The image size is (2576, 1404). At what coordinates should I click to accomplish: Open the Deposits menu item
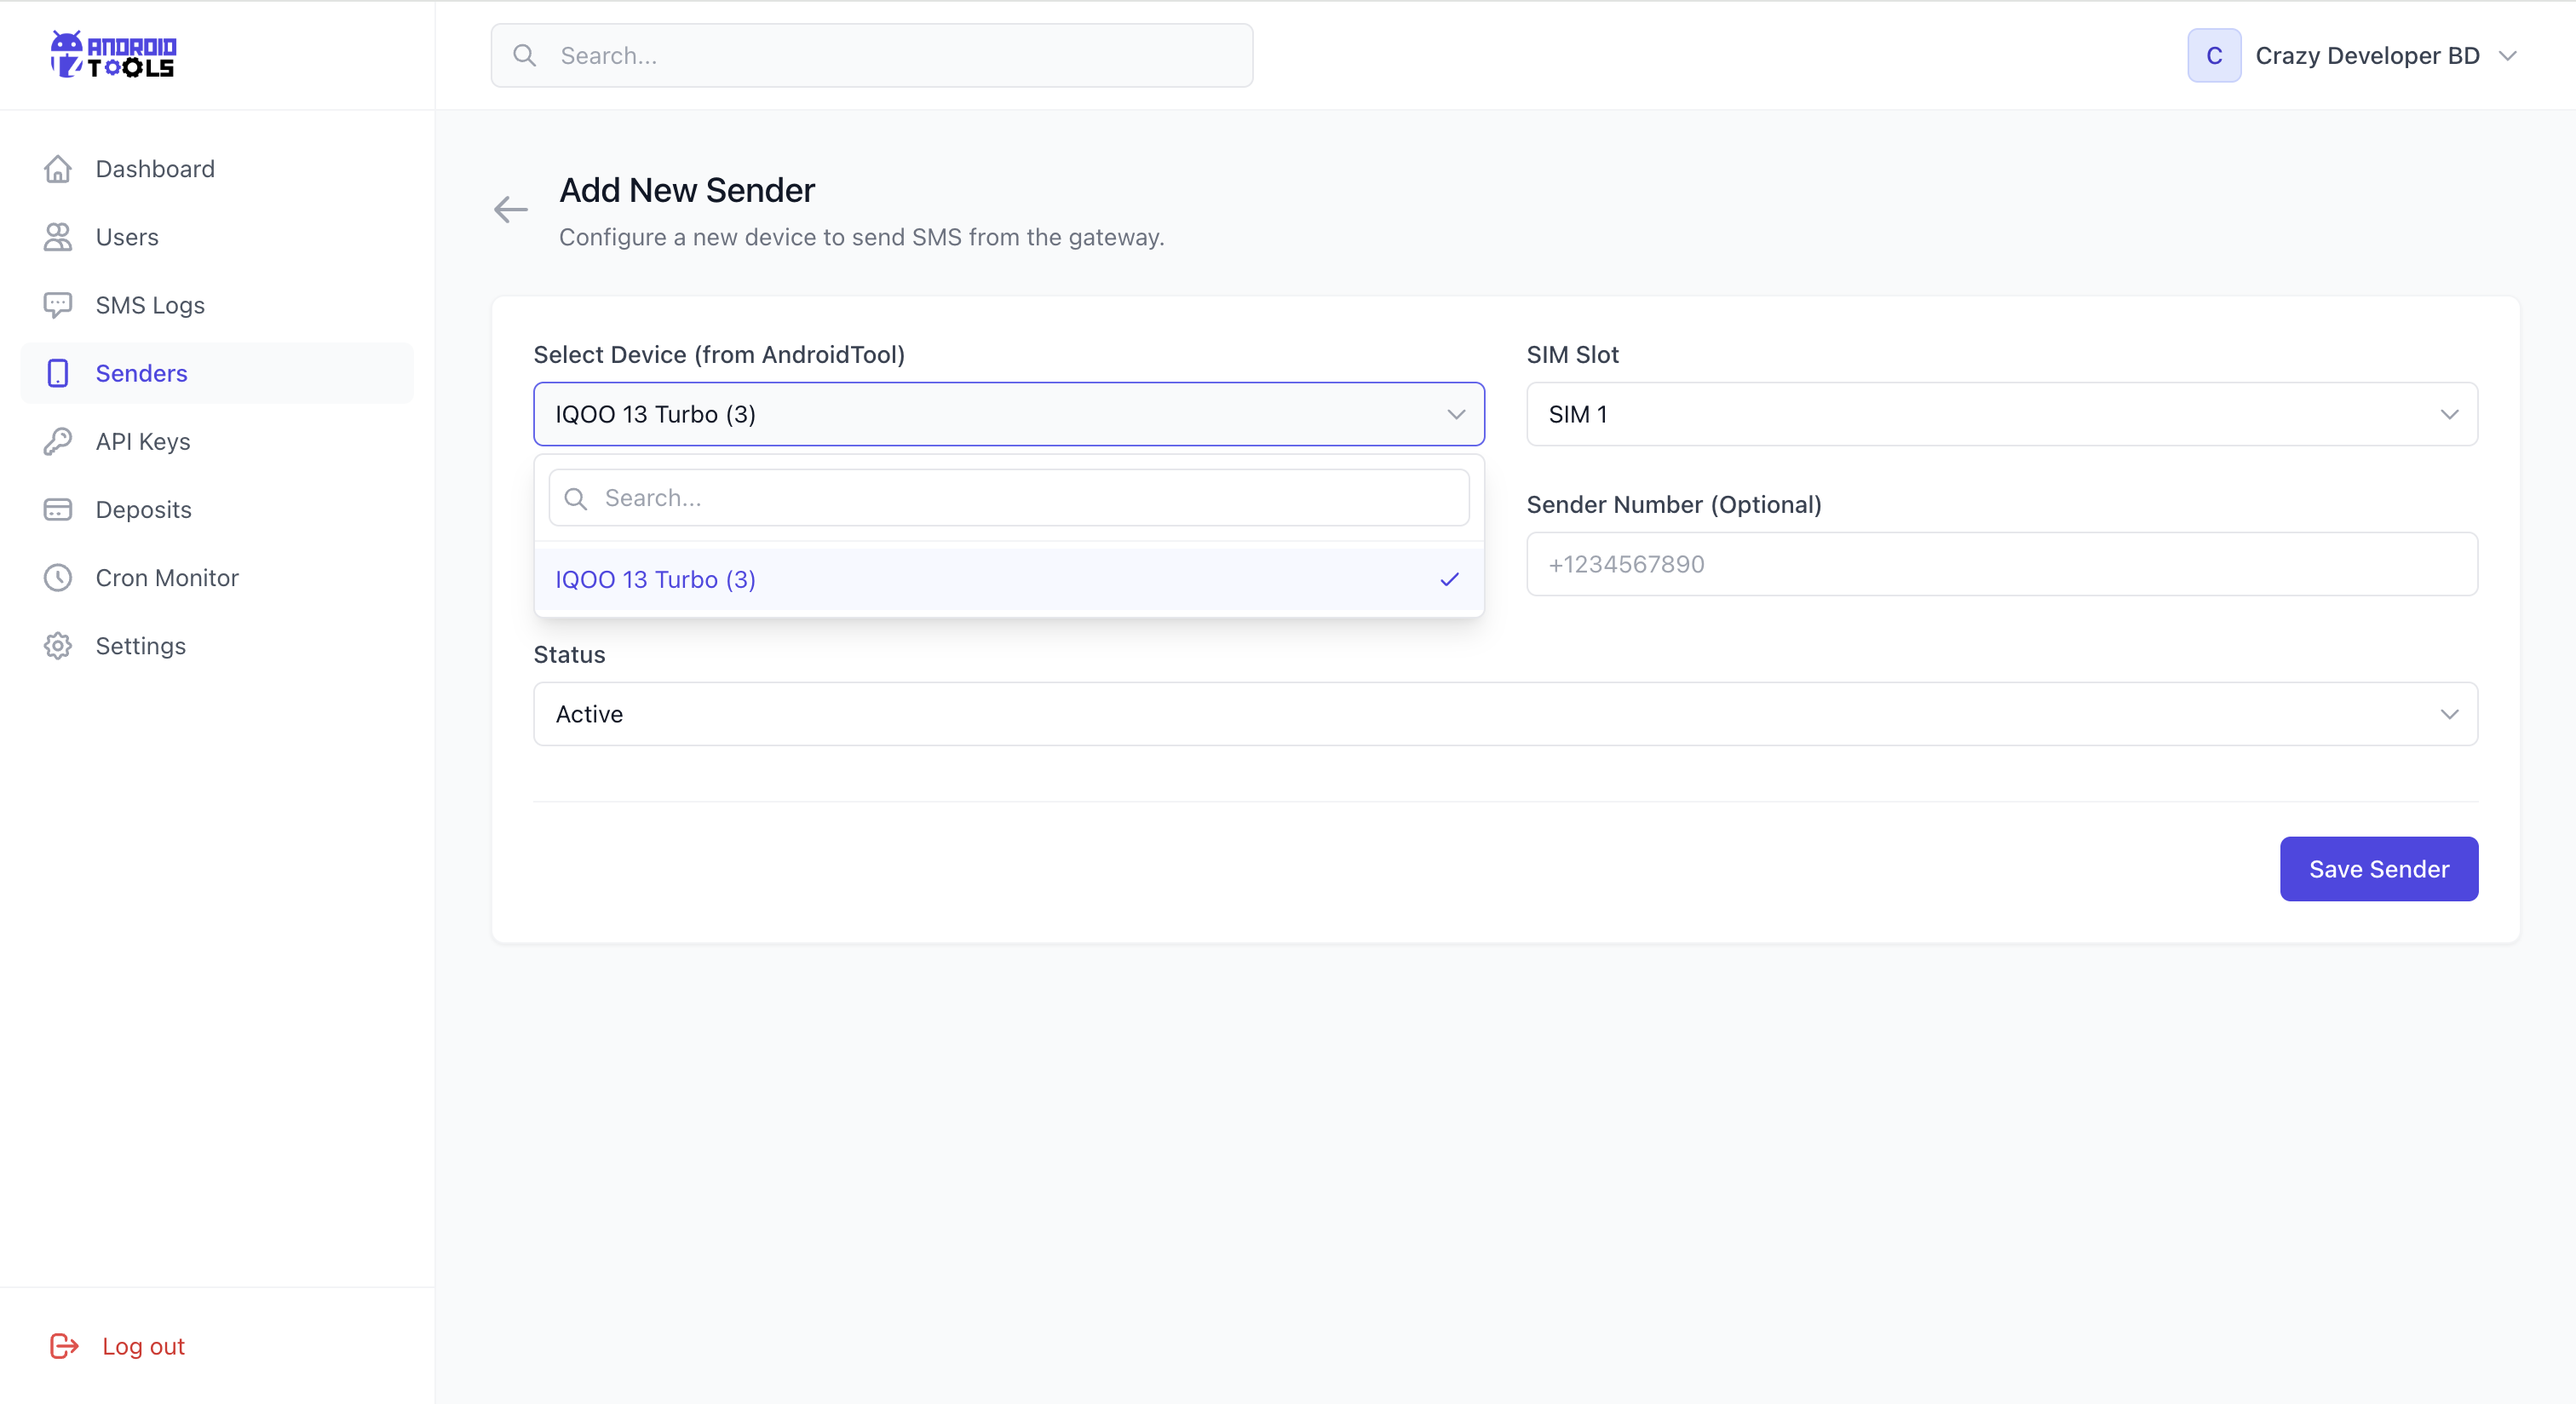tap(217, 509)
